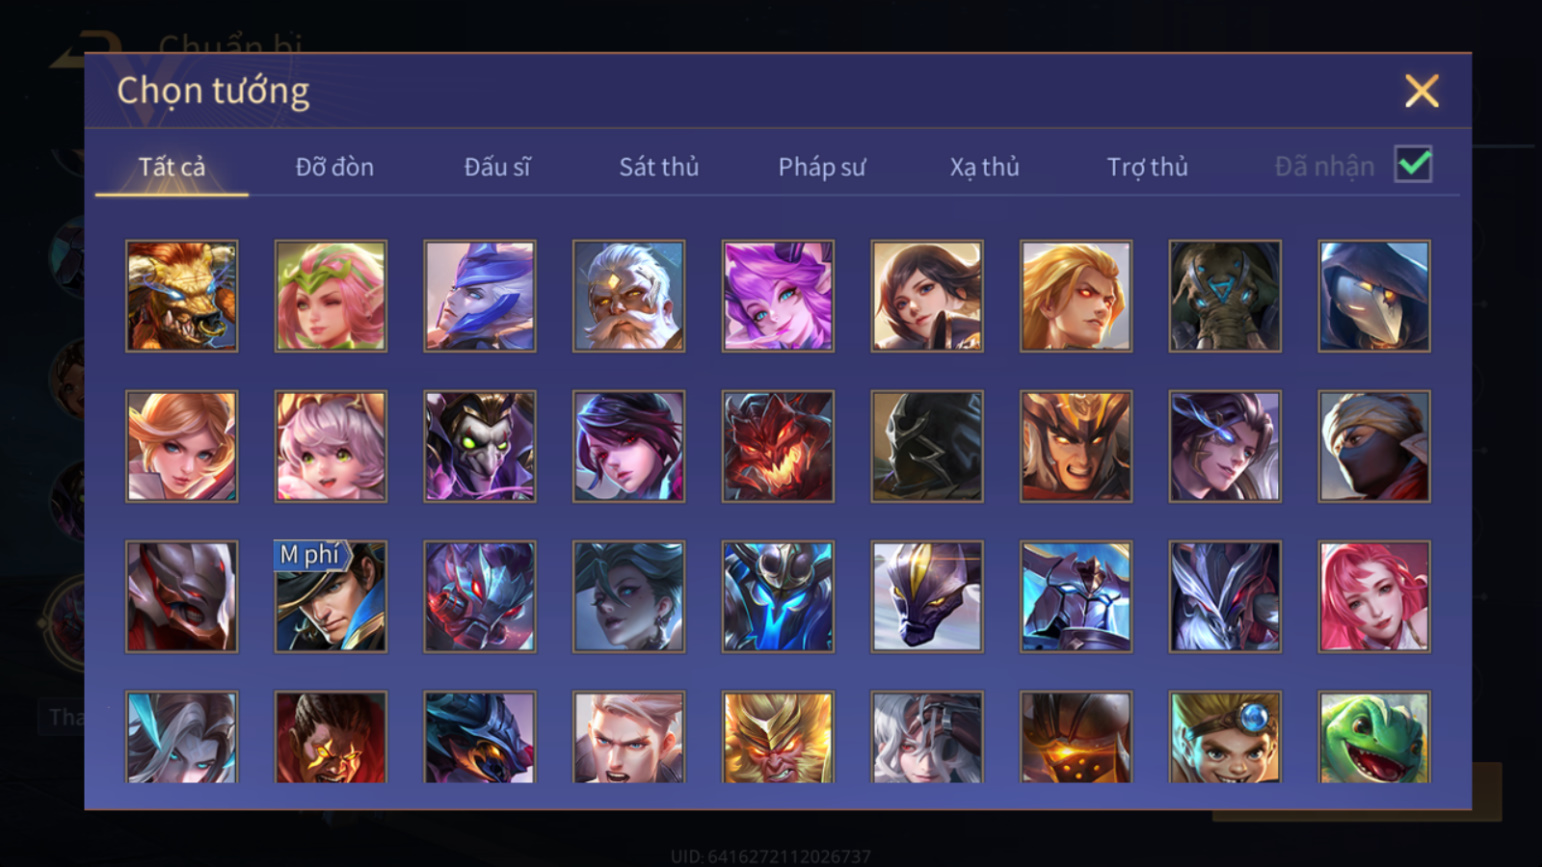Select the green chameleon hero portrait
Viewport: 1542px width, 867px height.
pyautogui.click(x=1374, y=737)
